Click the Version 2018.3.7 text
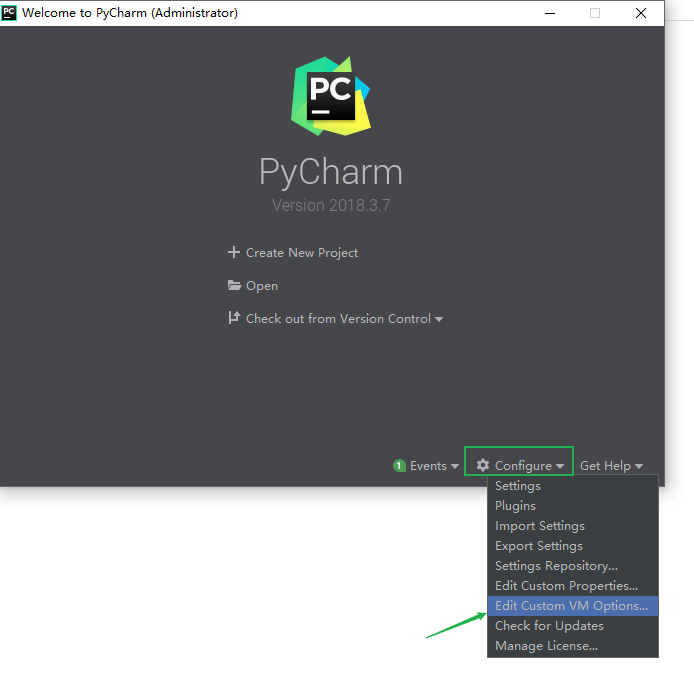This screenshot has width=694, height=675. (331, 205)
